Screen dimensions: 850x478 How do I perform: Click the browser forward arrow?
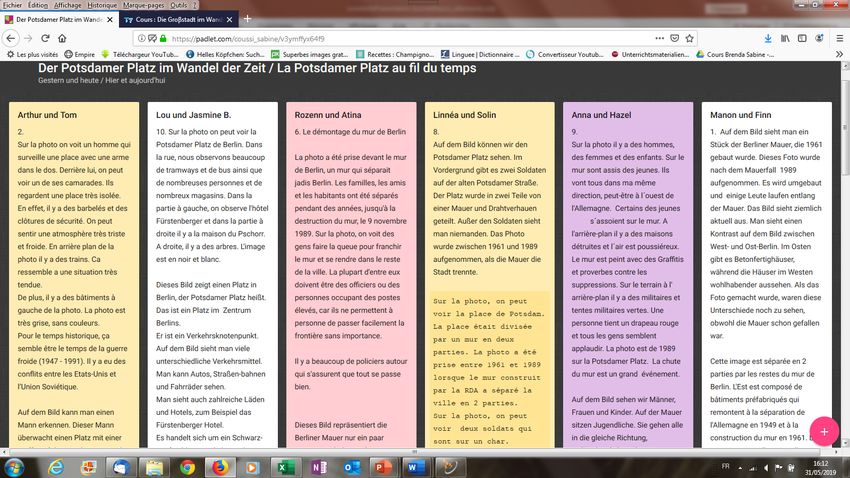28,38
